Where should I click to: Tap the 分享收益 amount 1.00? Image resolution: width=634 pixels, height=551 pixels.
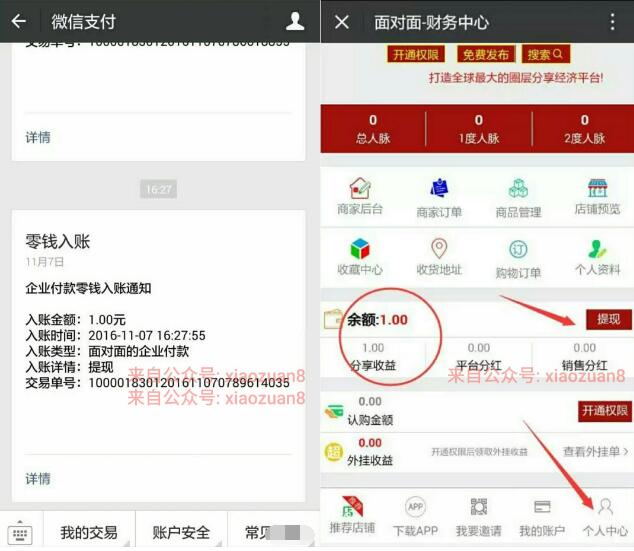[x=373, y=348]
